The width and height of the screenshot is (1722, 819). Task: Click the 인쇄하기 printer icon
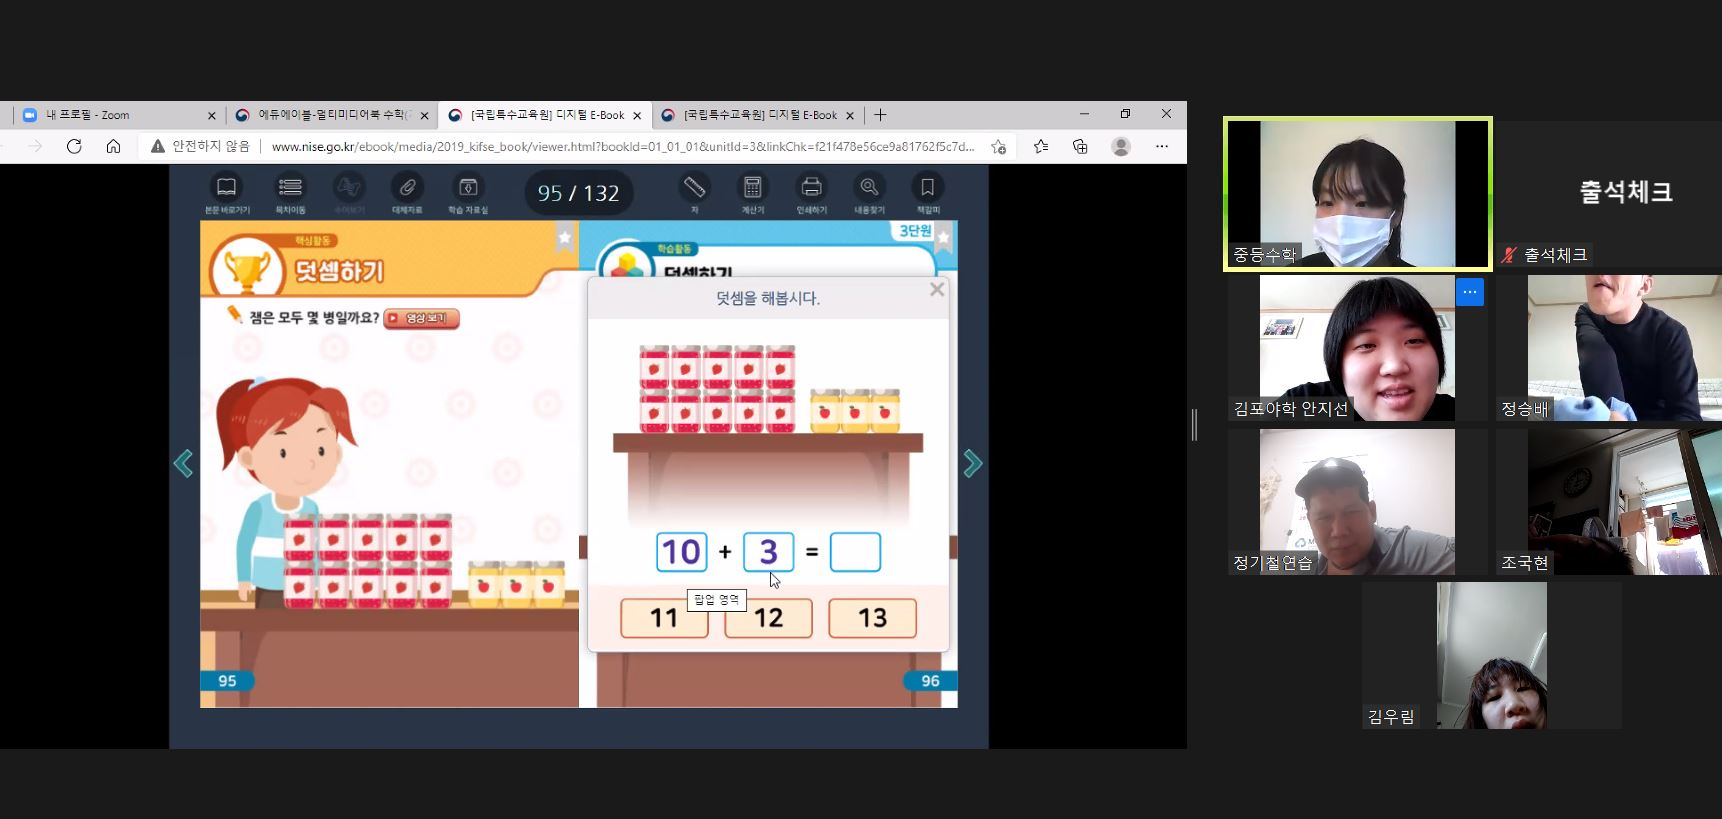click(x=812, y=188)
